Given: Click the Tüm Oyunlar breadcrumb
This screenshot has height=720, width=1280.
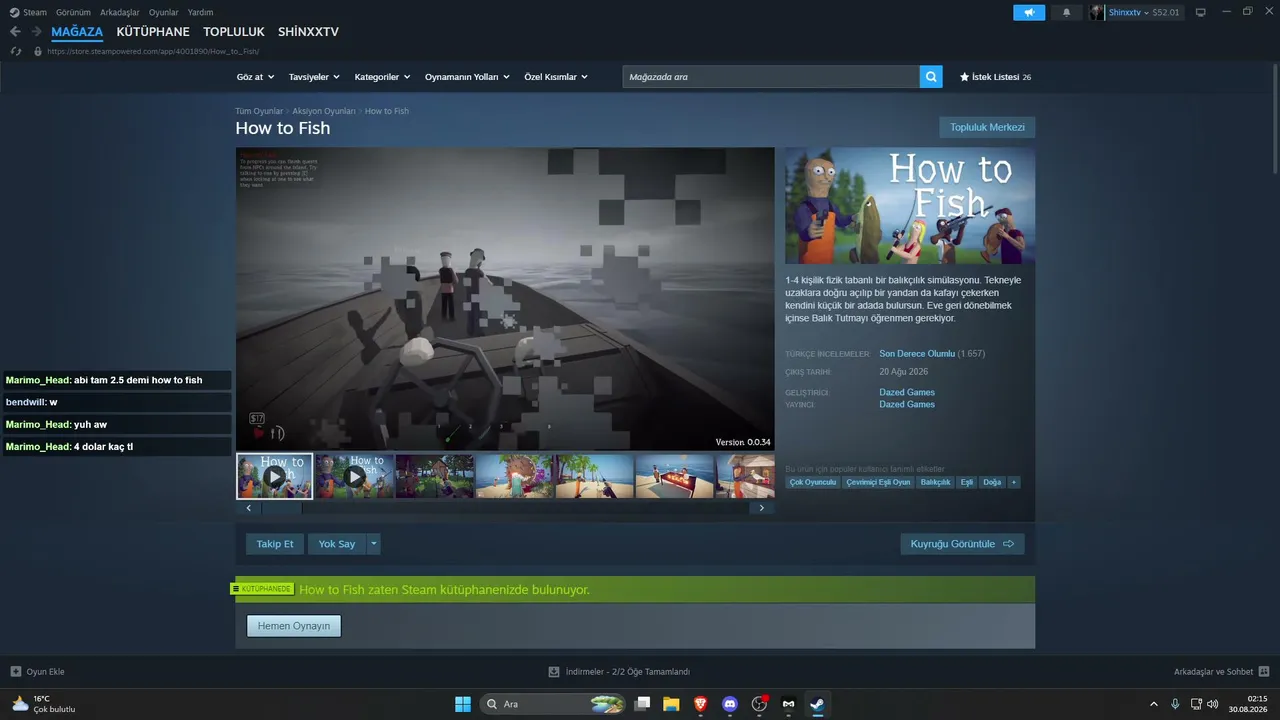Looking at the screenshot, I should [x=259, y=111].
